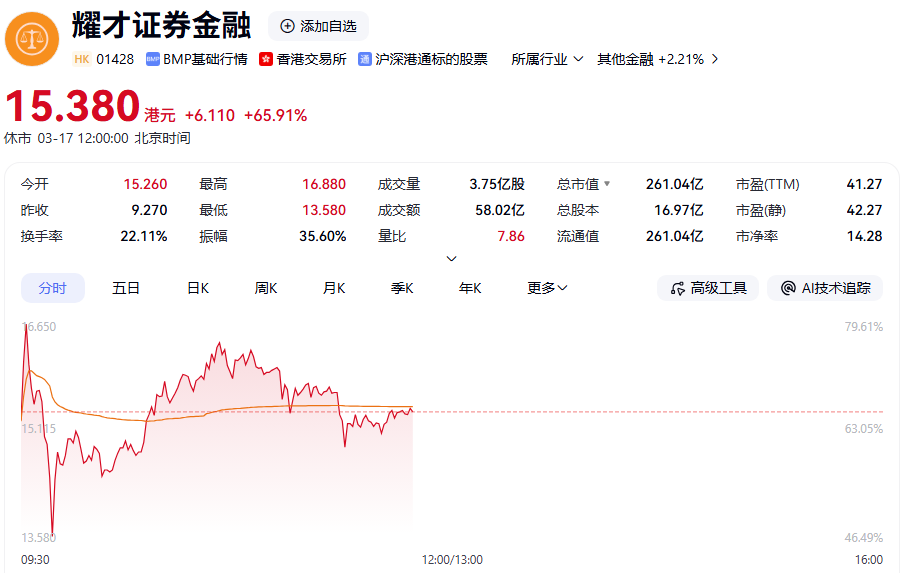Screen dimensions: 910x573
Task: Switch to the 日K tab
Action: pos(198,288)
